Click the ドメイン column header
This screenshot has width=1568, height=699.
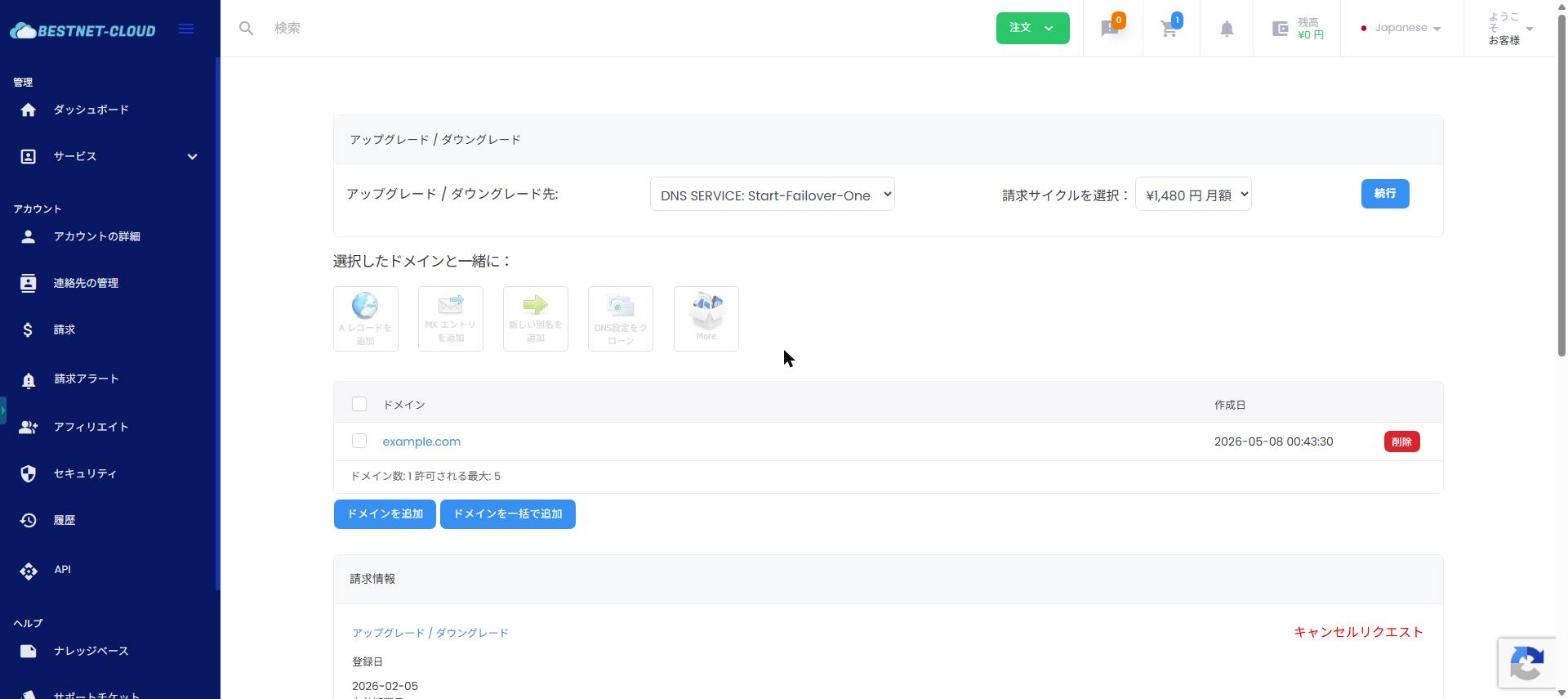point(404,405)
